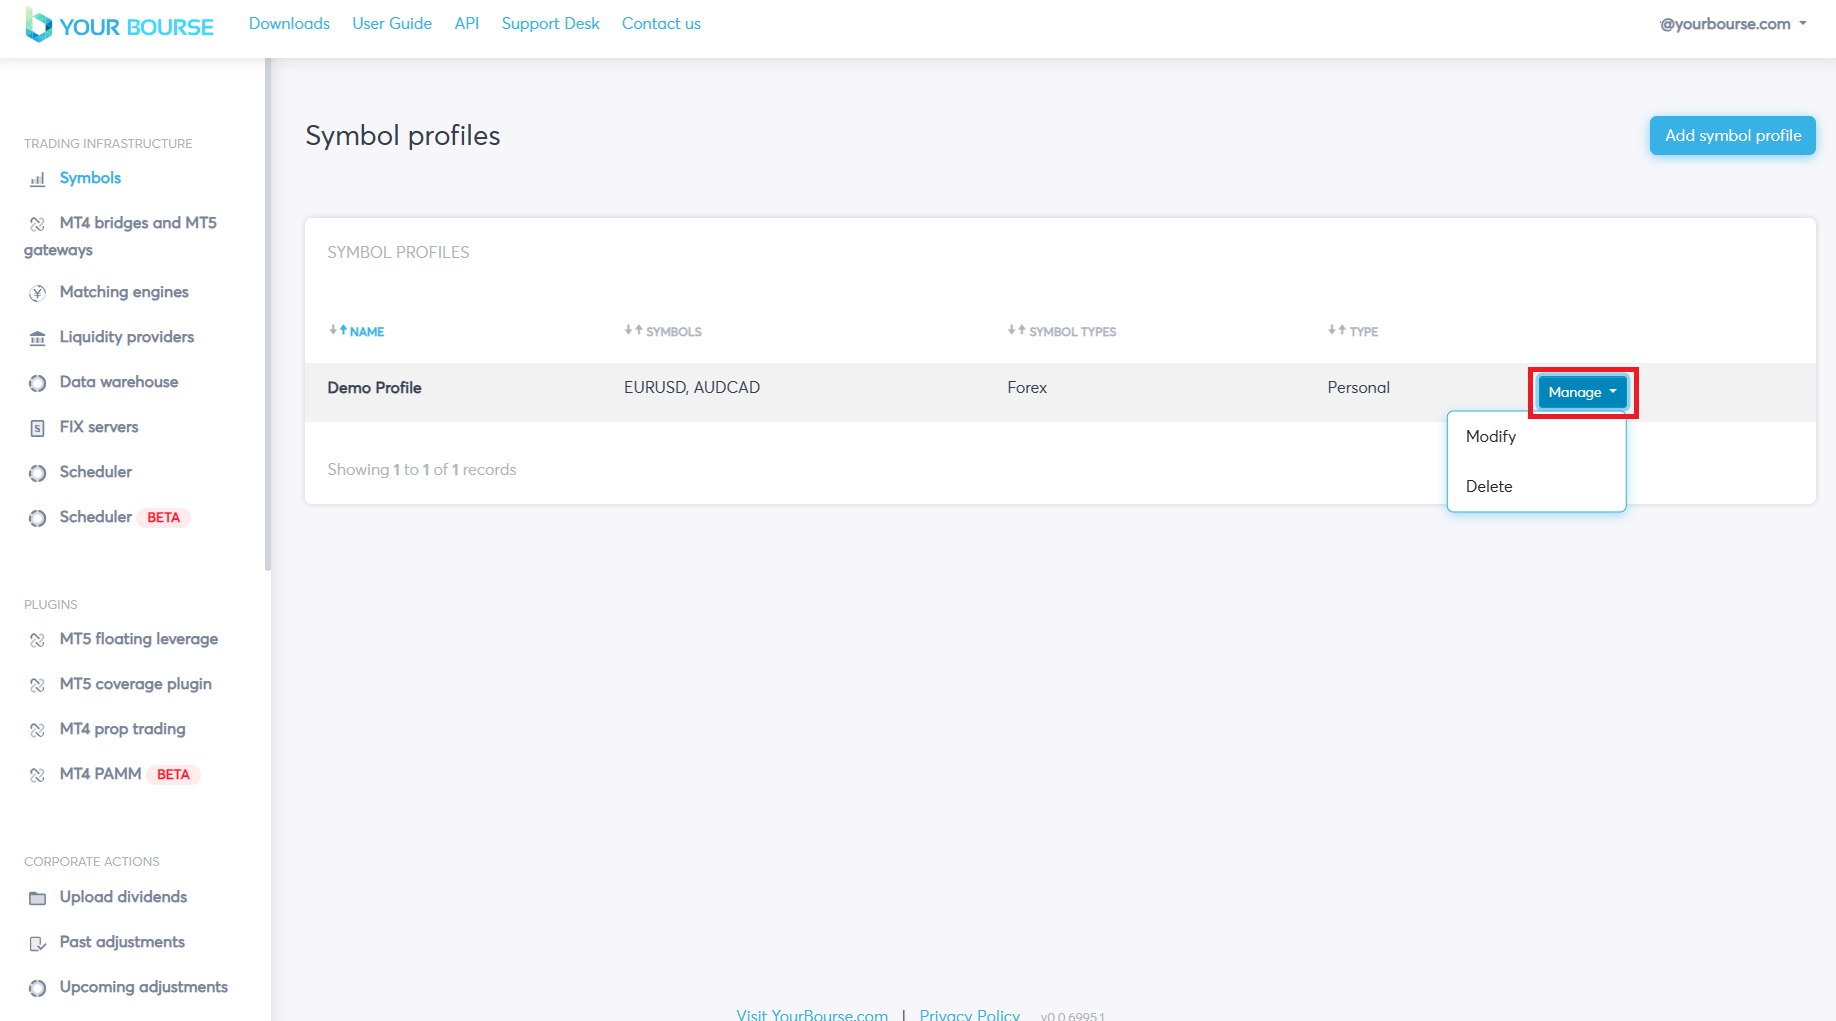The width and height of the screenshot is (1836, 1021).
Task: Click the Privacy Policy footer link
Action: click(970, 1014)
